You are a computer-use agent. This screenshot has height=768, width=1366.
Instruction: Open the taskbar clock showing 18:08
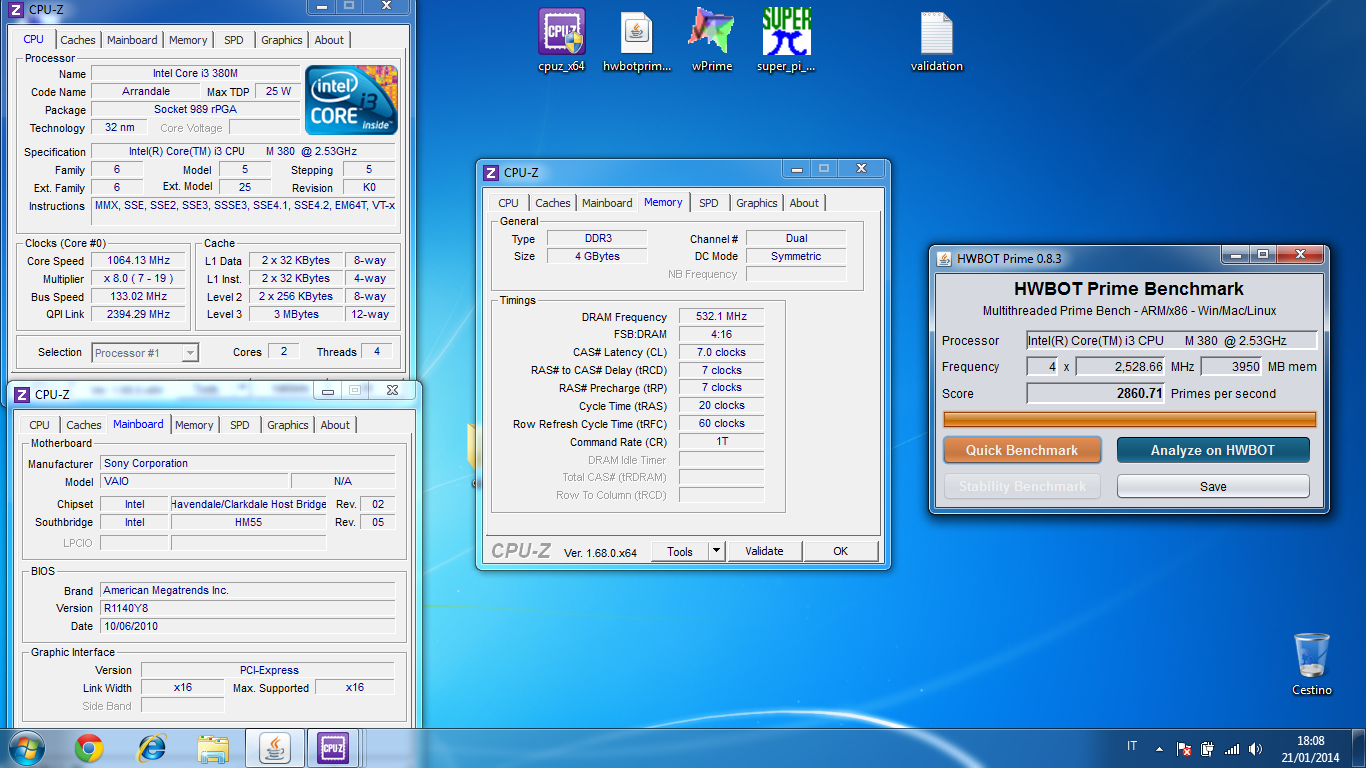coord(1310,748)
